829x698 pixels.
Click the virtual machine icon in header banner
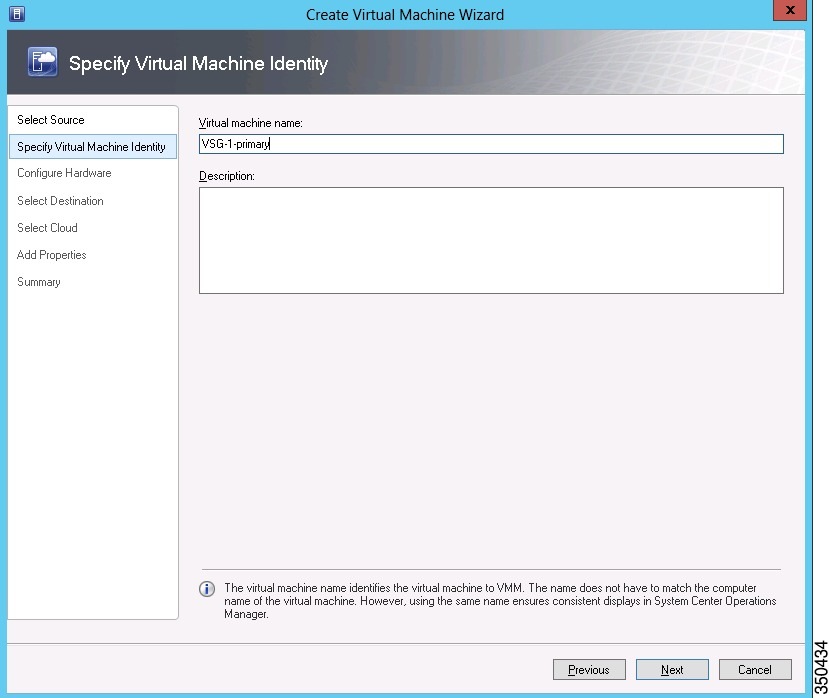[42, 63]
